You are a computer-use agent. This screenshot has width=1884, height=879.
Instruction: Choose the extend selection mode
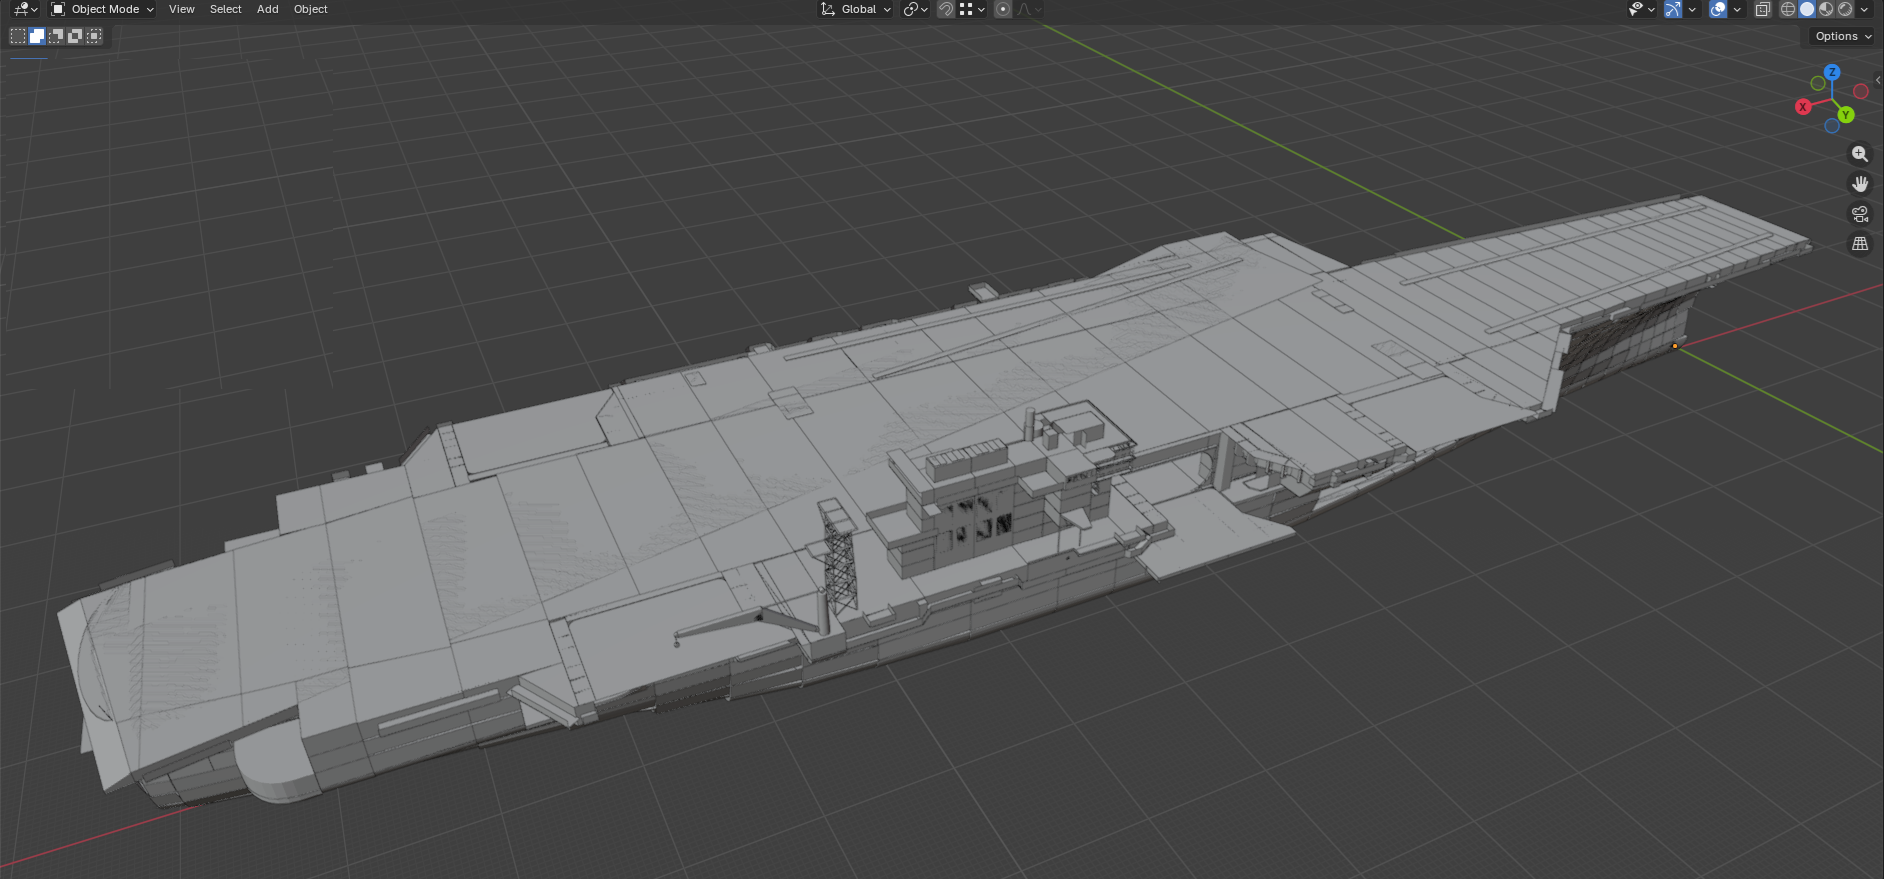coord(37,36)
